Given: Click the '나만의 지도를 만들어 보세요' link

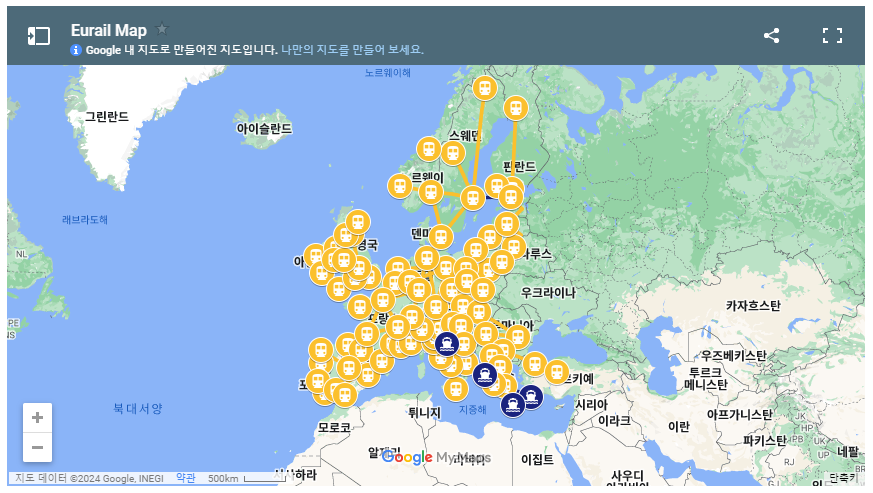Looking at the screenshot, I should pyautogui.click(x=352, y=50).
